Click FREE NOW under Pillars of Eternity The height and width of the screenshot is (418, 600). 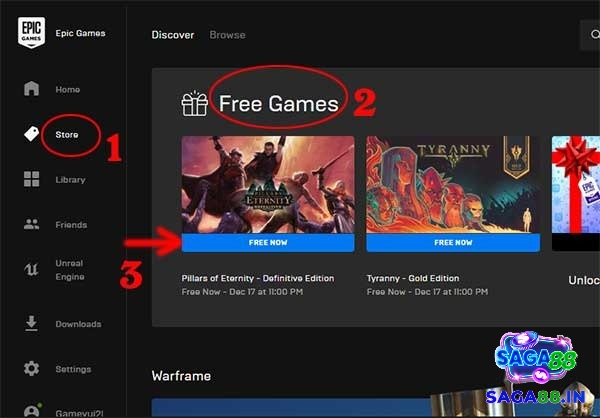(268, 243)
